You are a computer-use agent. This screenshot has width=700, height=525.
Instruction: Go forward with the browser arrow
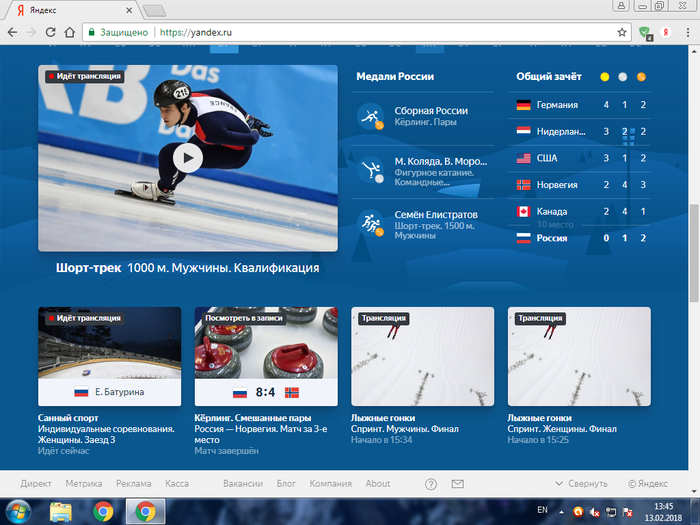coord(31,32)
